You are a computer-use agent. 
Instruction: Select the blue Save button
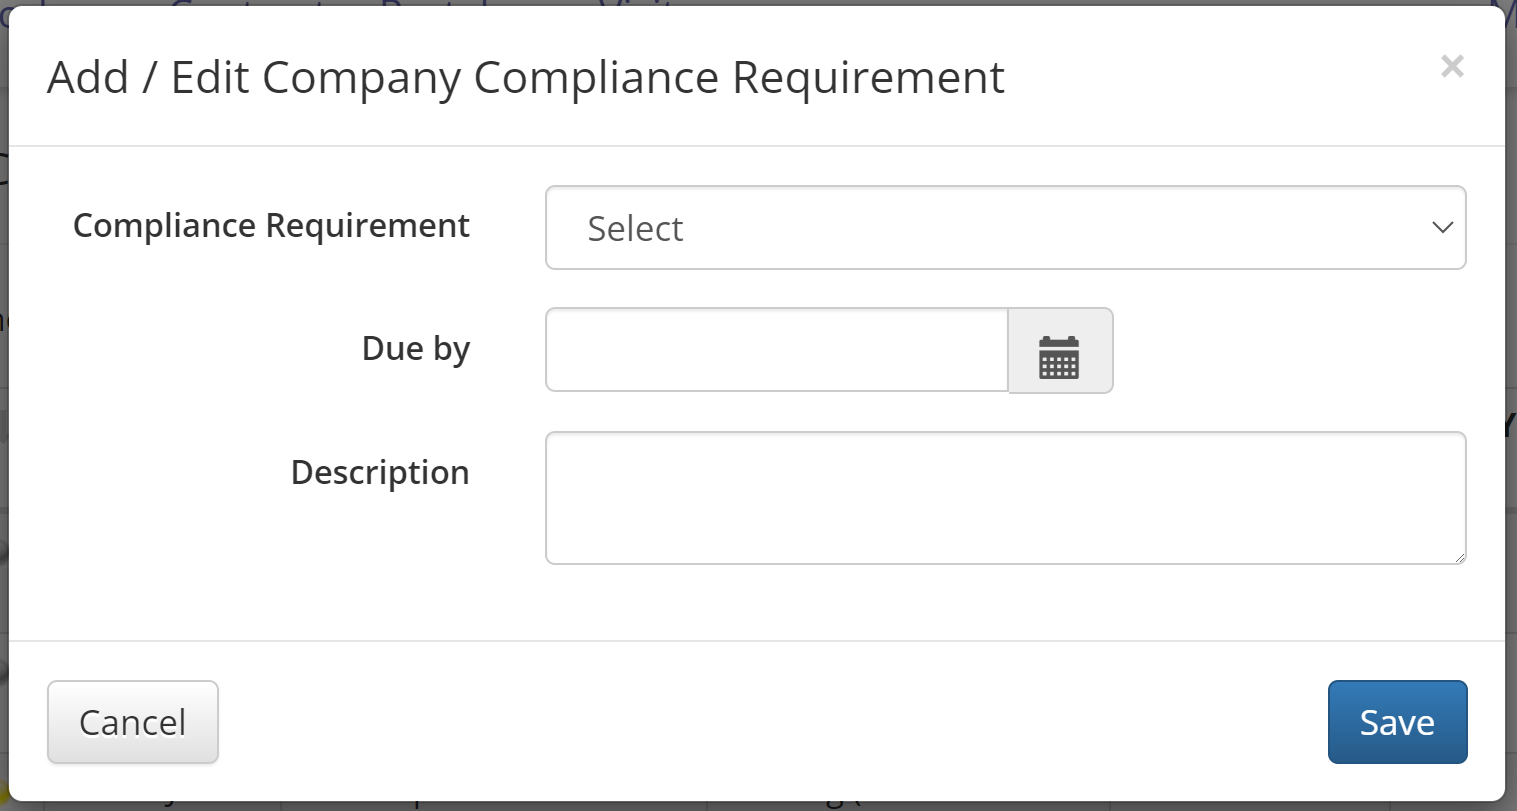point(1397,722)
